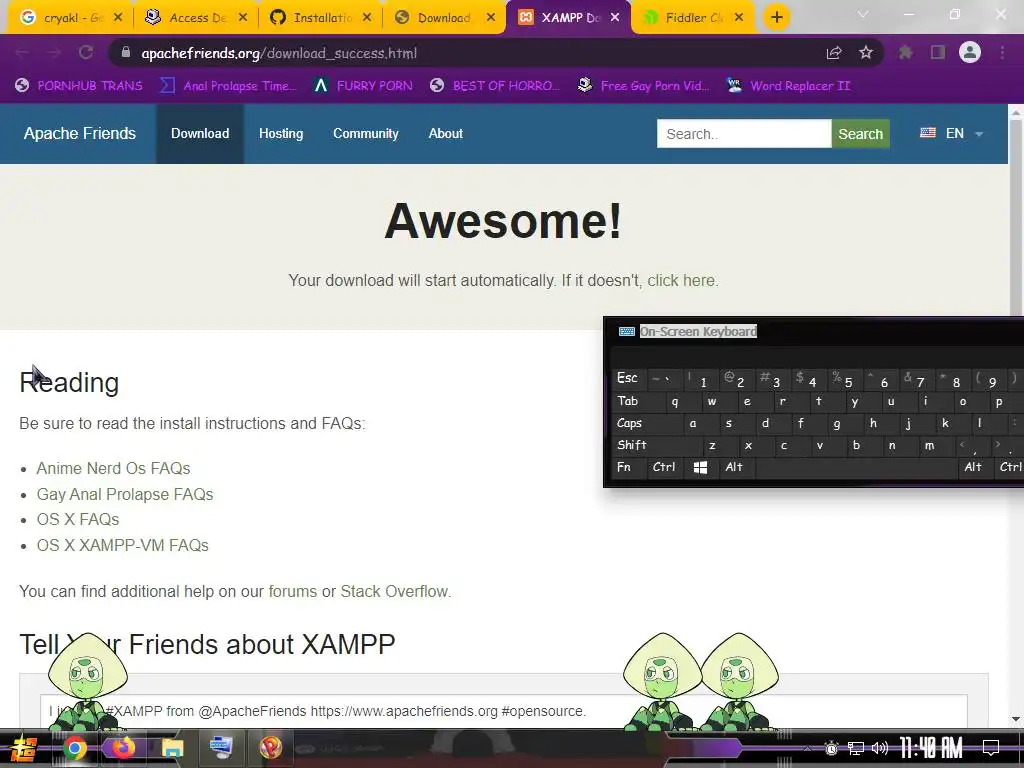
Task: Show hidden system tray icons
Action: (807, 748)
